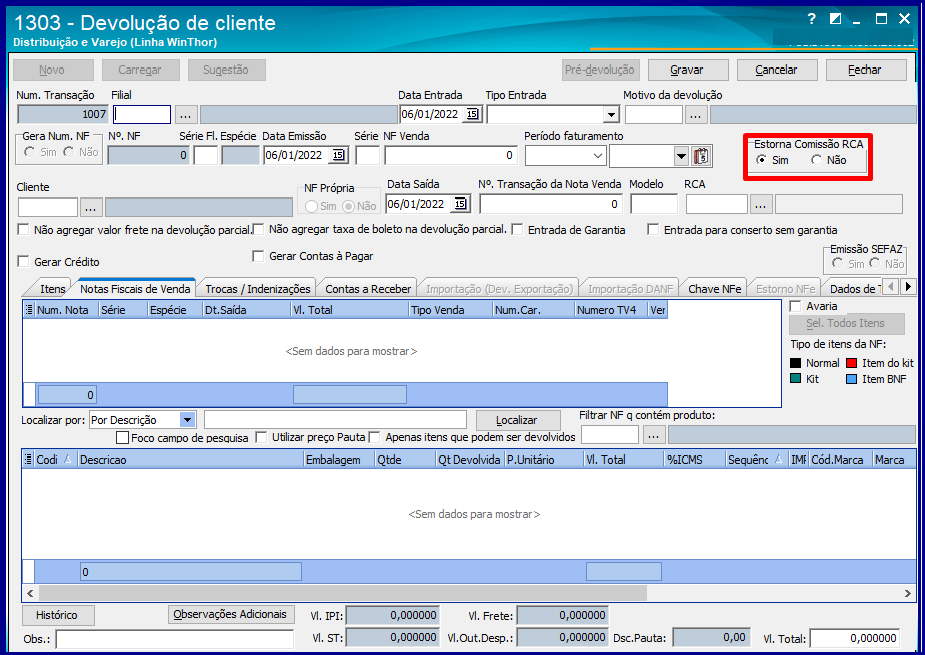
Task: Switch to the Itens tab
Action: pyautogui.click(x=53, y=289)
